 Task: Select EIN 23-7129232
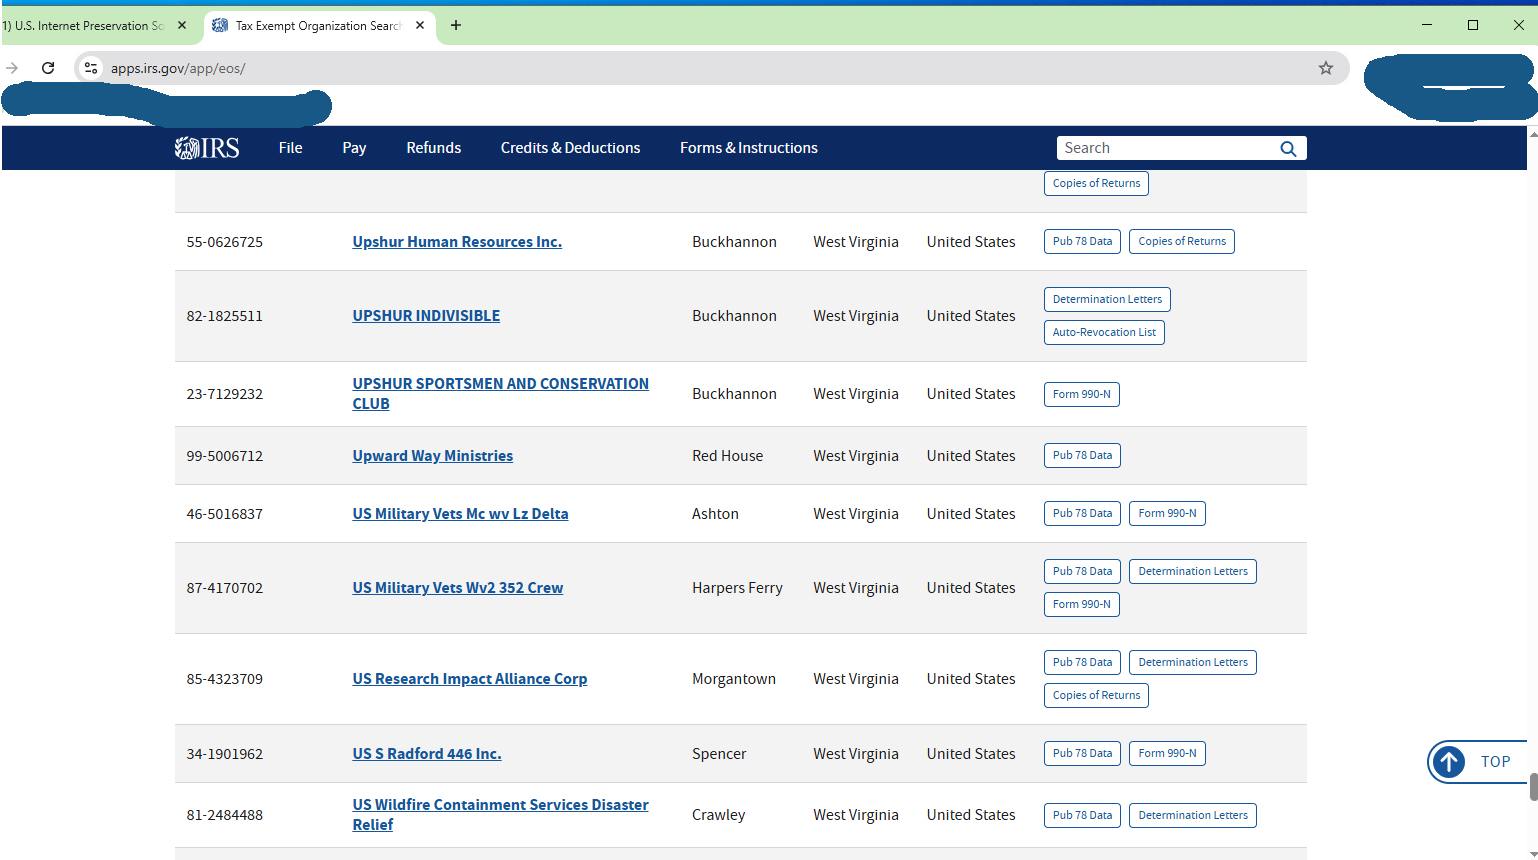pyautogui.click(x=225, y=394)
